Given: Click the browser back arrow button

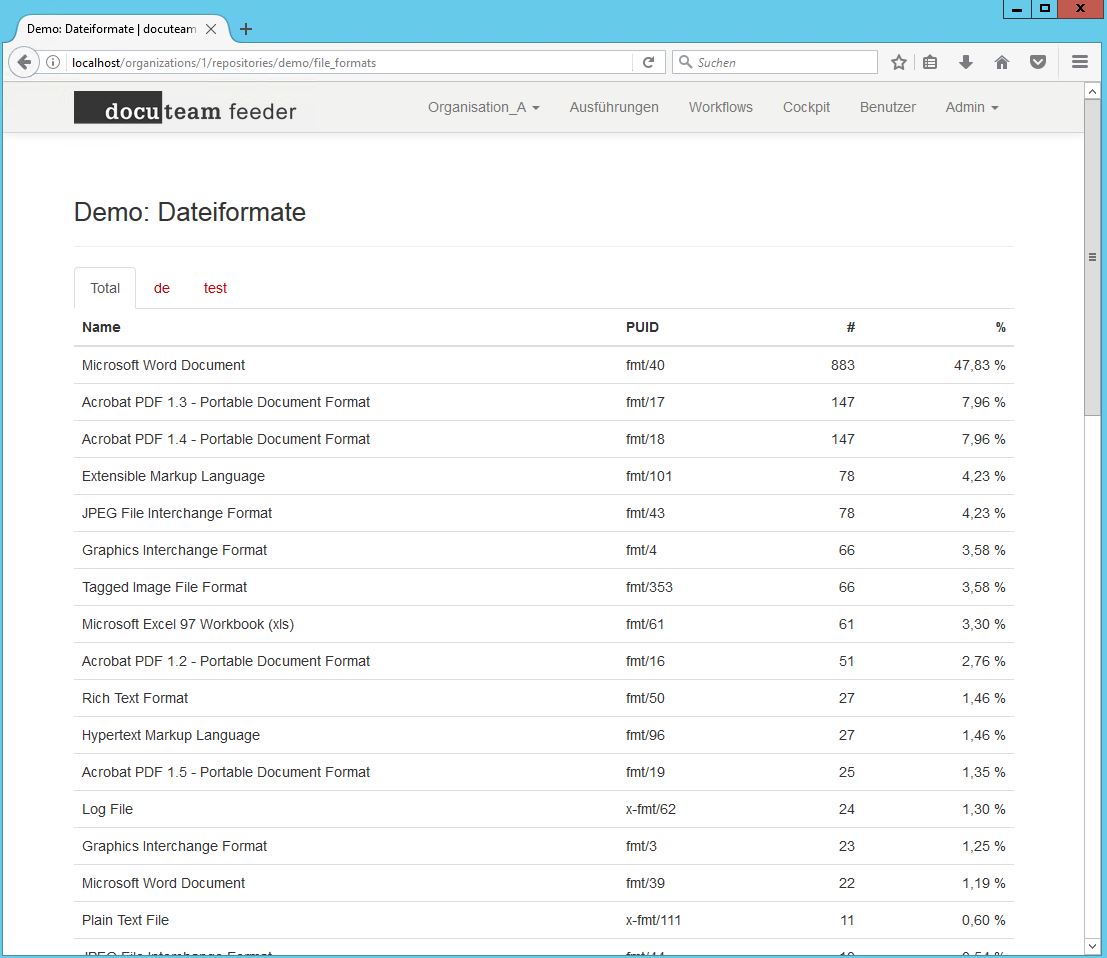Looking at the screenshot, I should [x=24, y=62].
